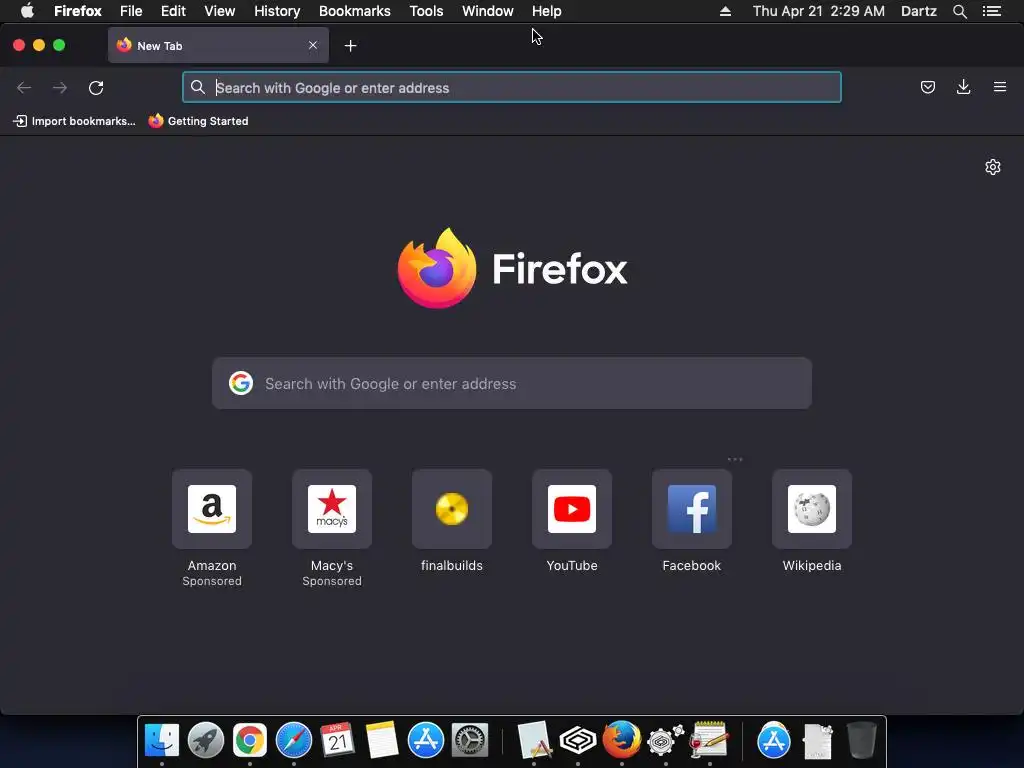Open the Trash in the dock
Image resolution: width=1024 pixels, height=768 pixels.
861,741
